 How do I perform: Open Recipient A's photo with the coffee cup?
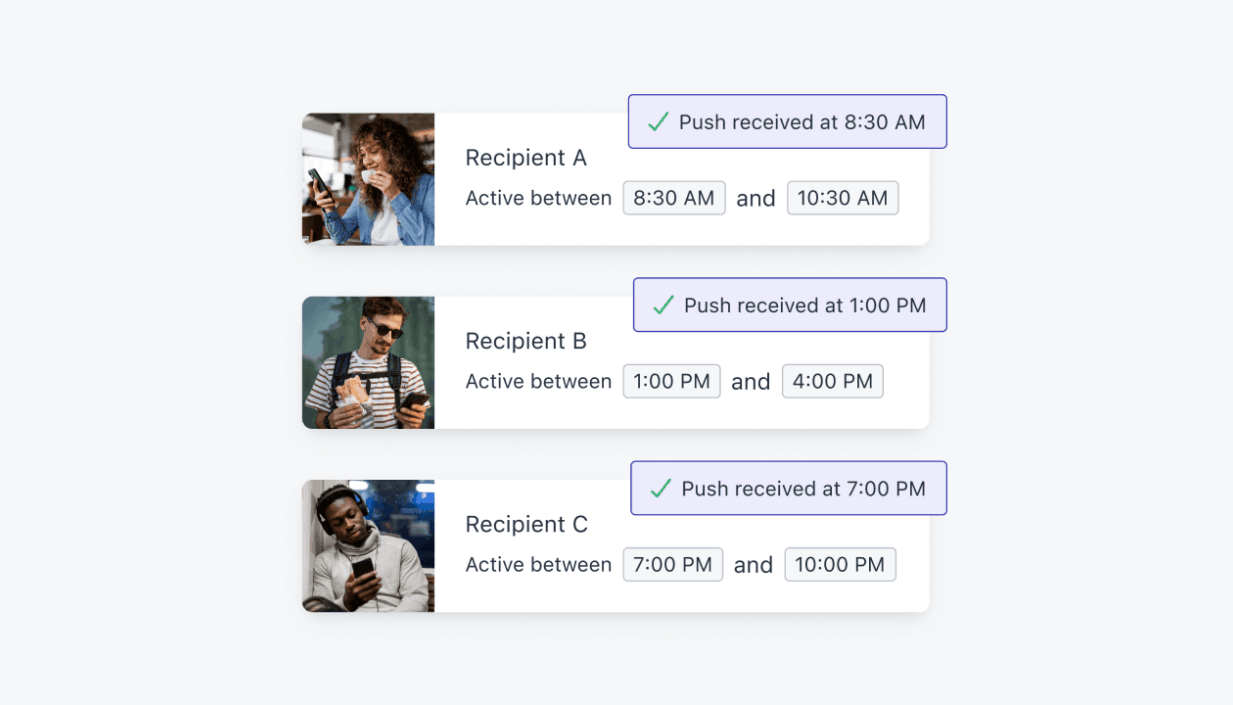[368, 179]
